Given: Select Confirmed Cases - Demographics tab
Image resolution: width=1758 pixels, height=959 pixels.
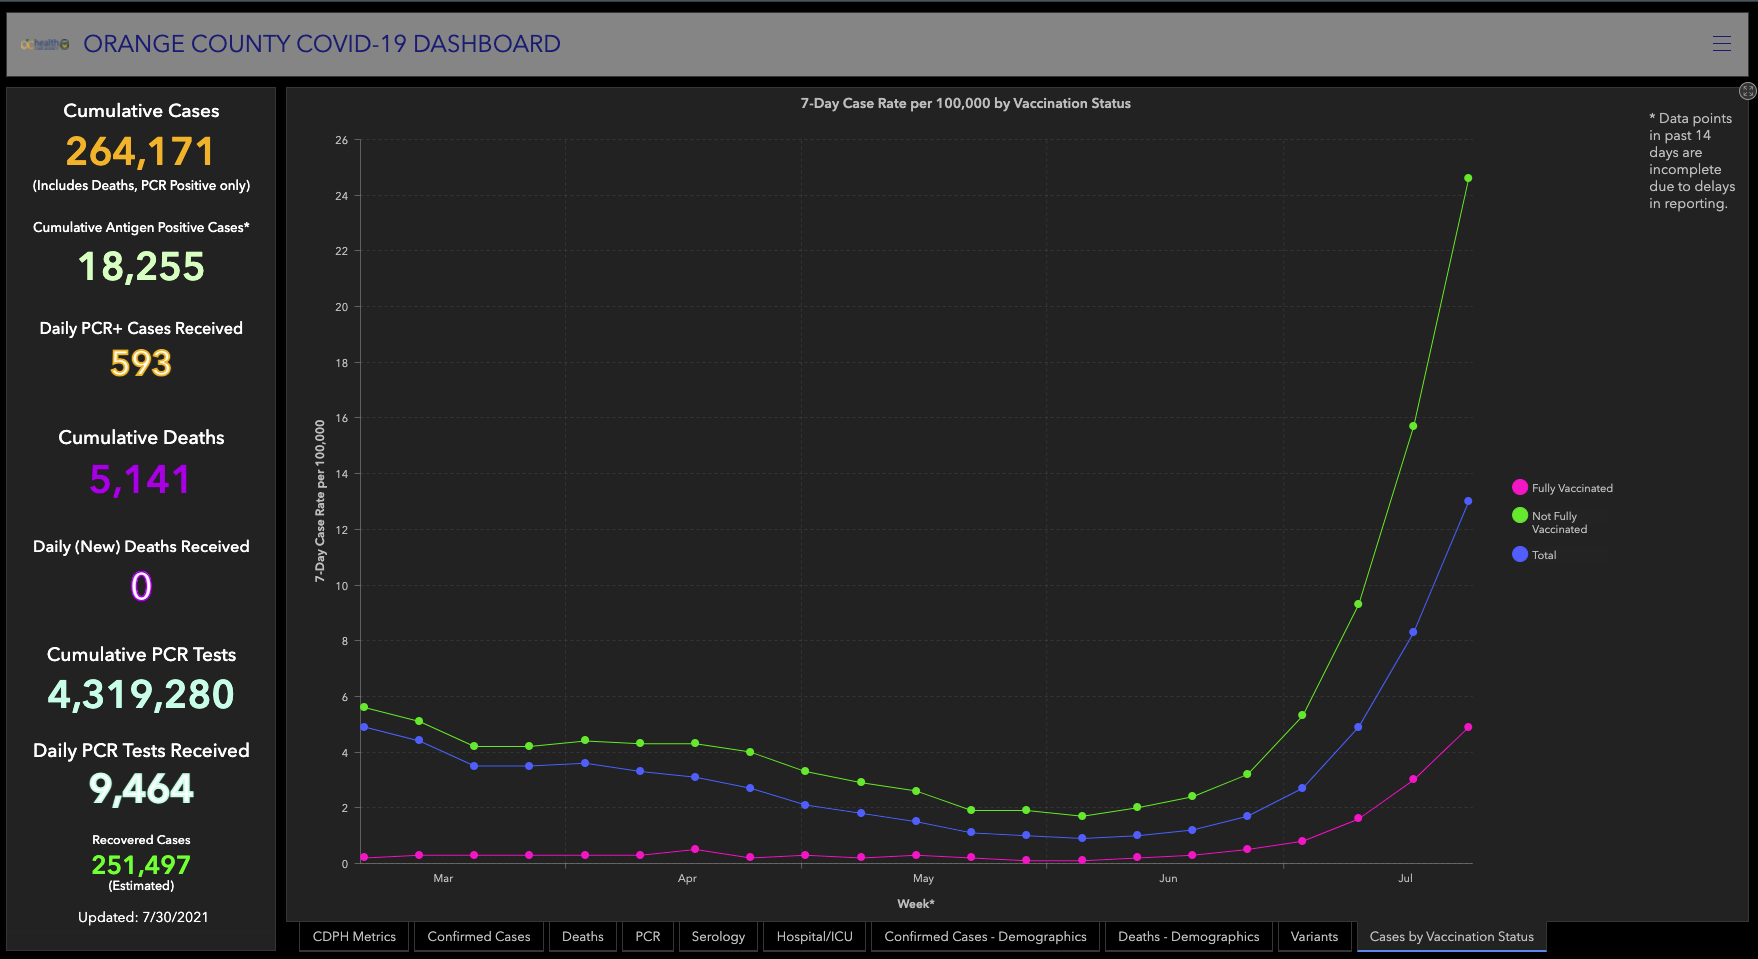Looking at the screenshot, I should pos(985,937).
